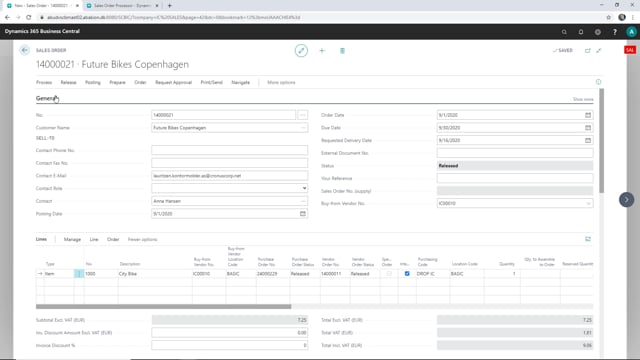Open the Order menu in Lines

pos(113,239)
